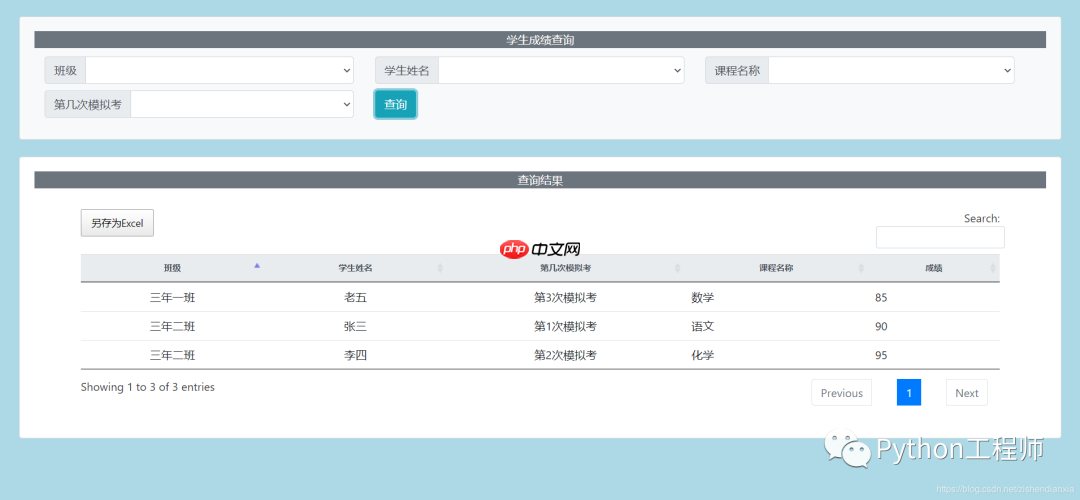Image resolution: width=1080 pixels, height=500 pixels.
Task: Go to Next page
Action: (x=966, y=393)
